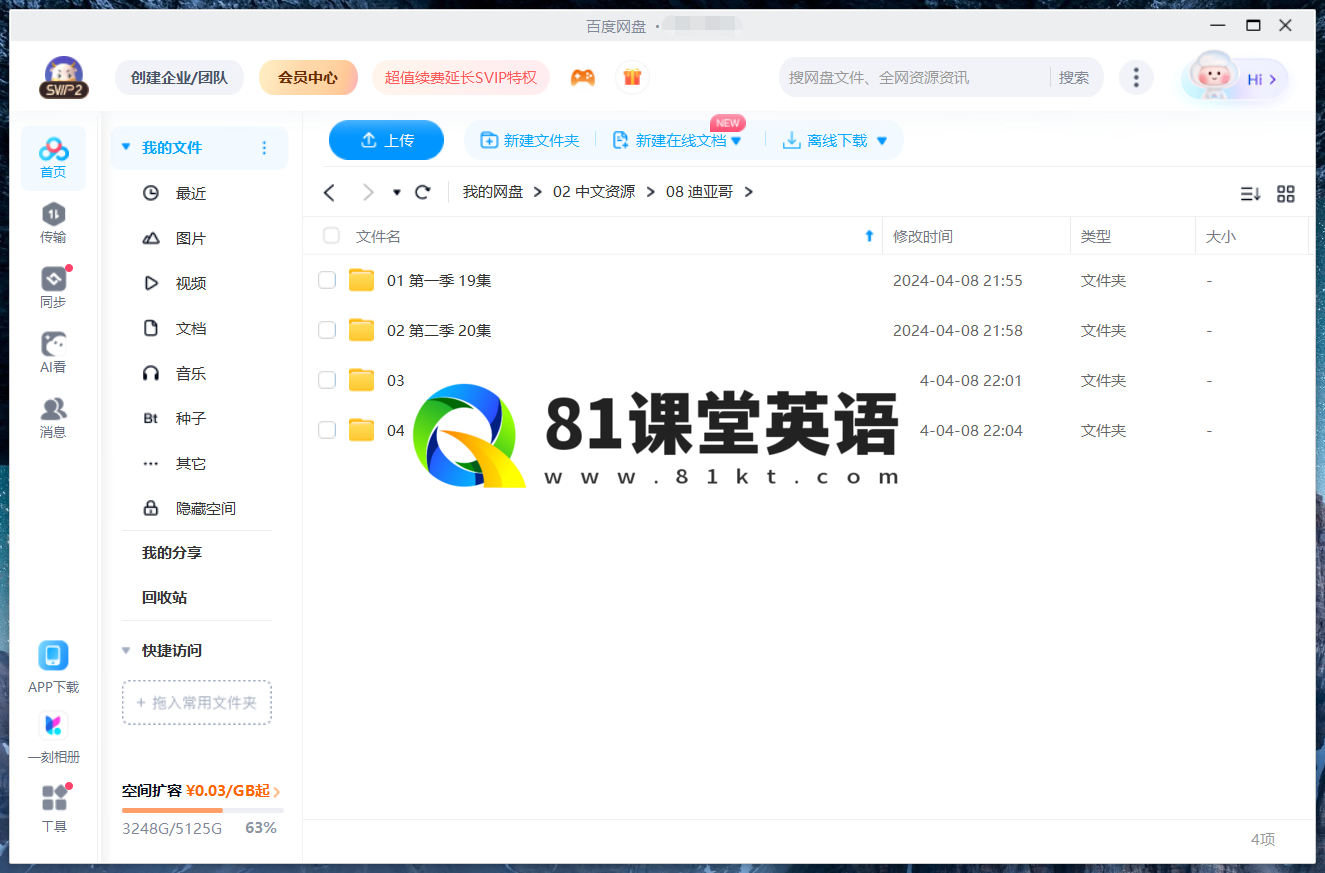Click the 上传 upload button

pos(386,140)
